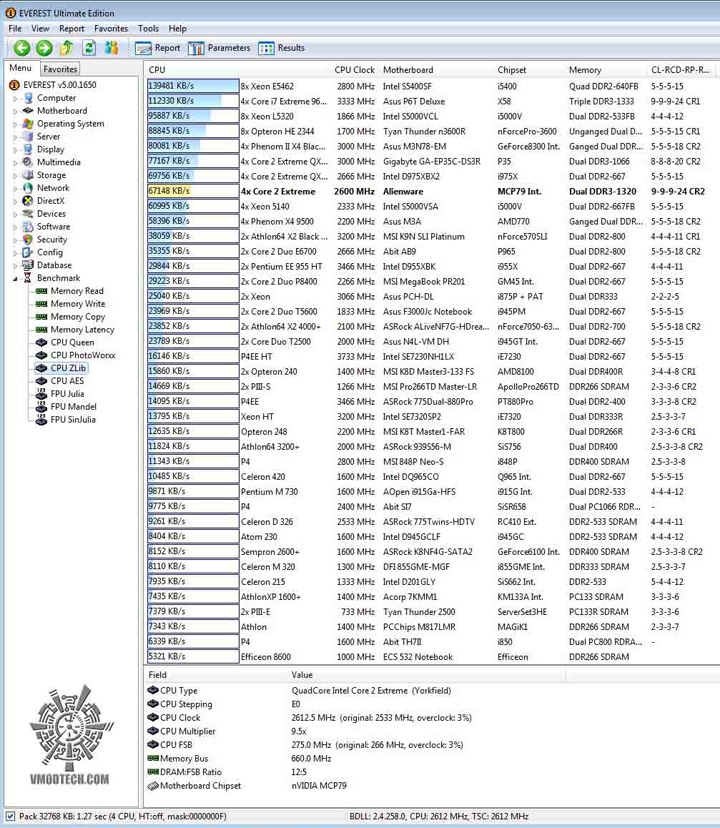
Task: Expand the Config tree node
Action: [15, 252]
